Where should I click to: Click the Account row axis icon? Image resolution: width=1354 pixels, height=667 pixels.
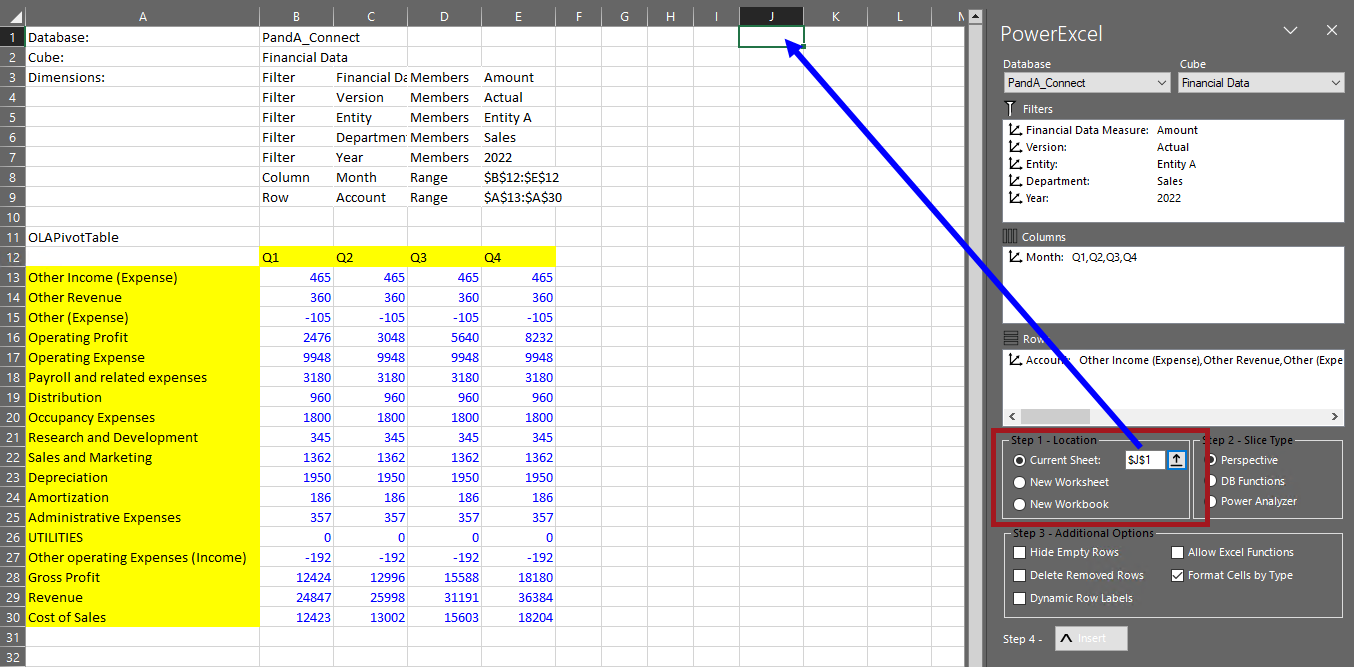click(x=1016, y=359)
